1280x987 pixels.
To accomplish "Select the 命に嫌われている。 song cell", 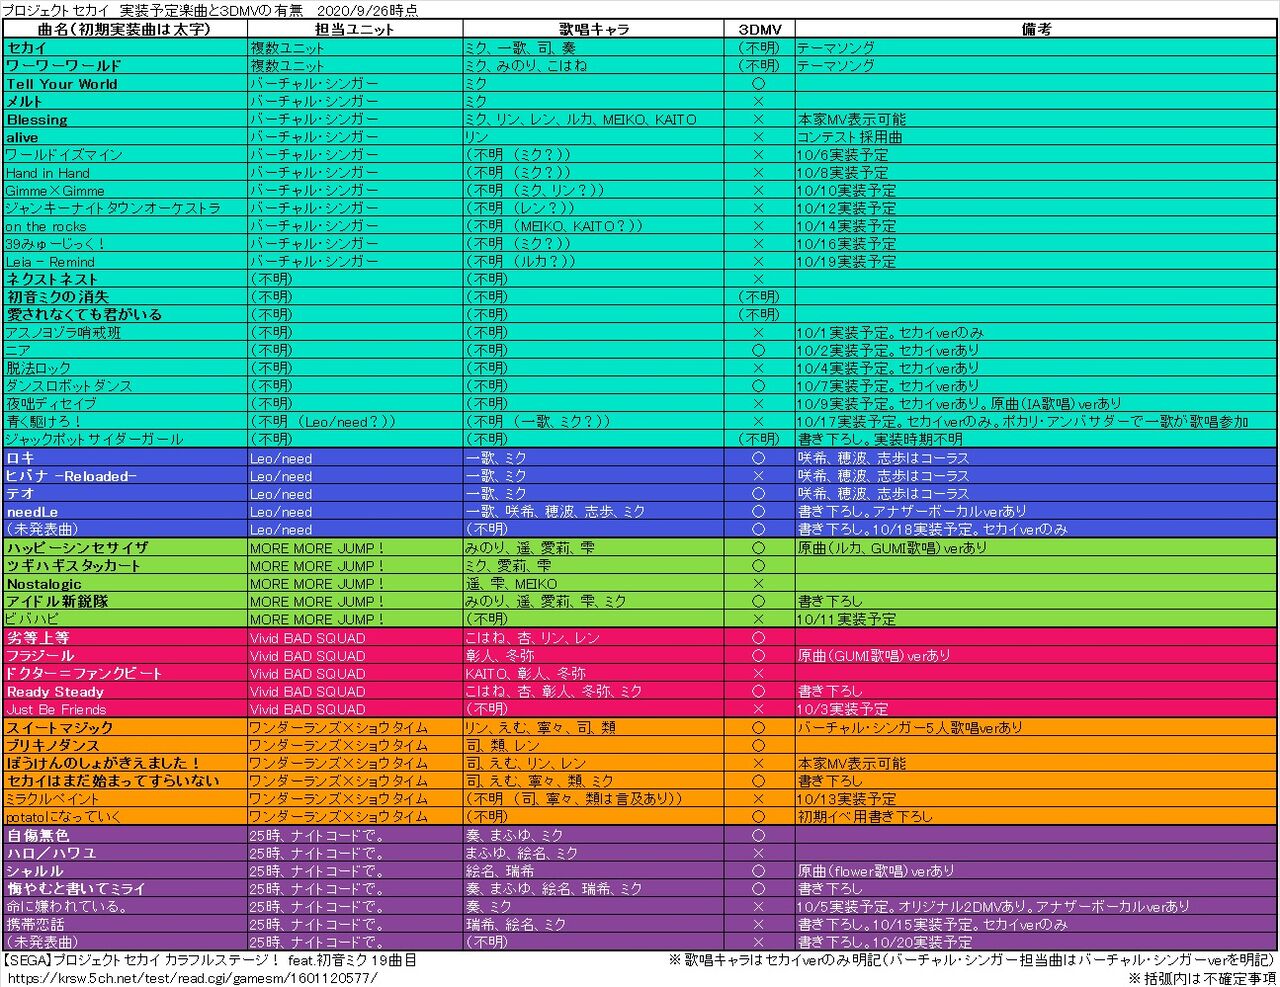I will pos(125,906).
